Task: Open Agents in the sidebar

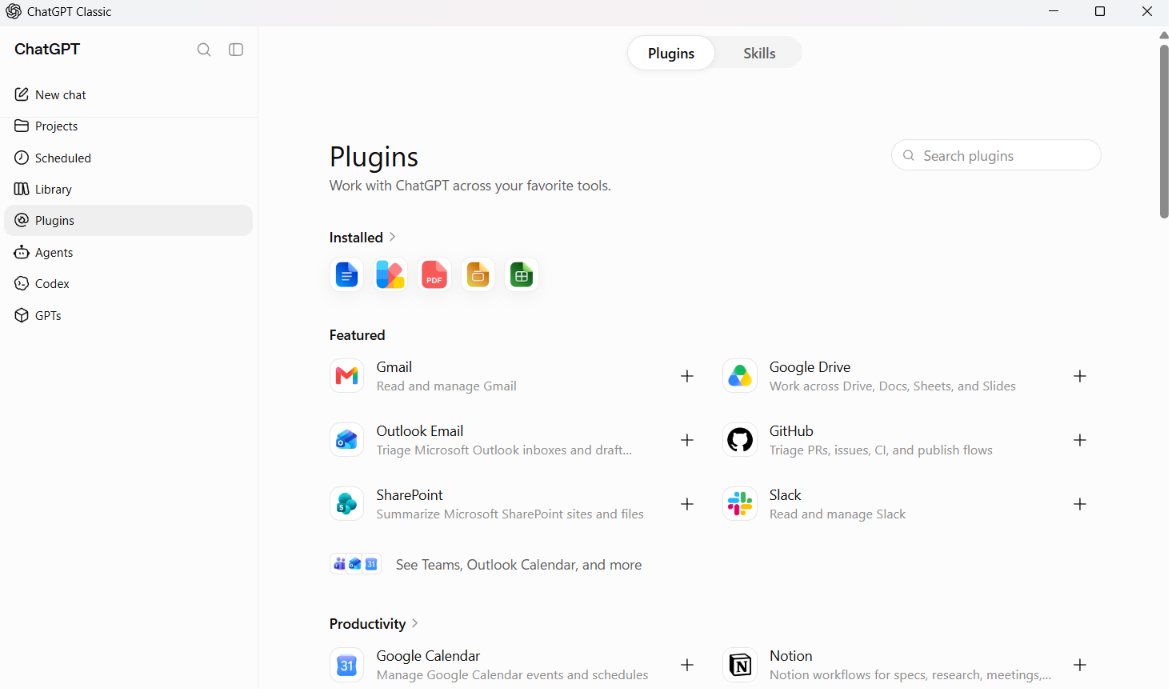Action: [128, 252]
